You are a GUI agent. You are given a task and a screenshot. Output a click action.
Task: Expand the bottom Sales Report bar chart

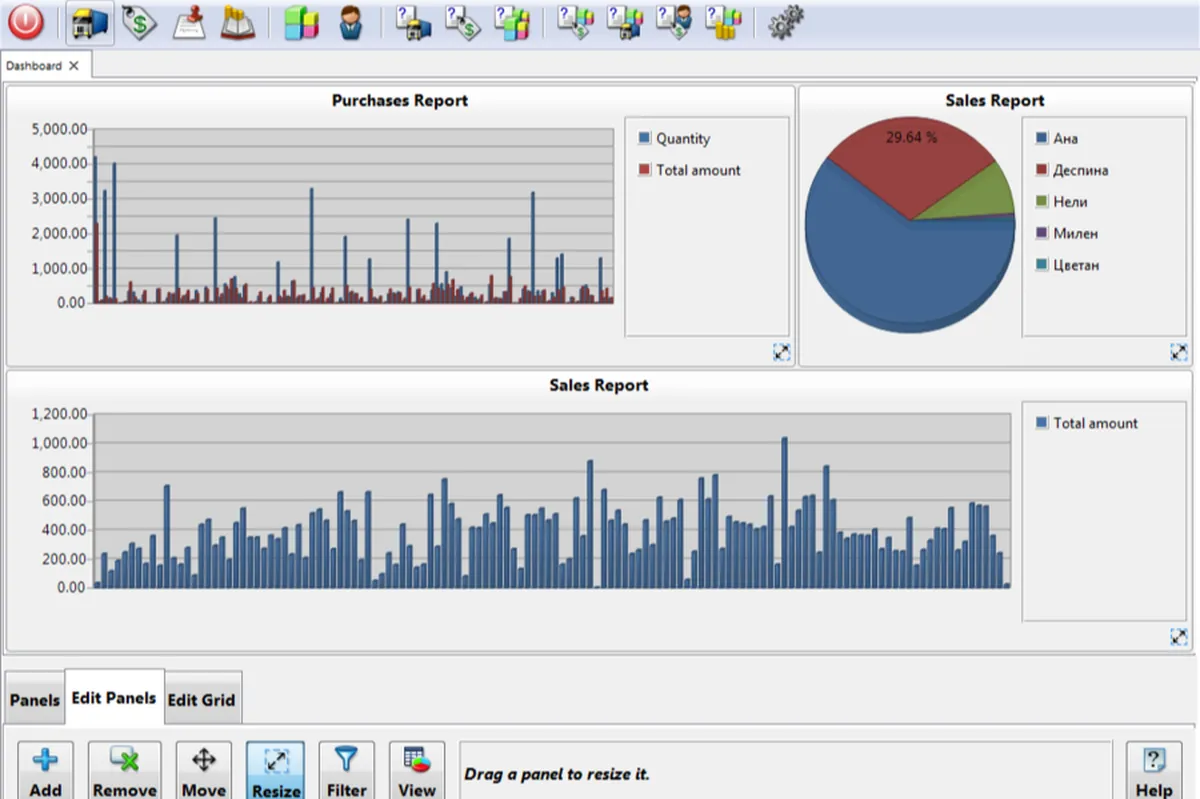point(1178,637)
